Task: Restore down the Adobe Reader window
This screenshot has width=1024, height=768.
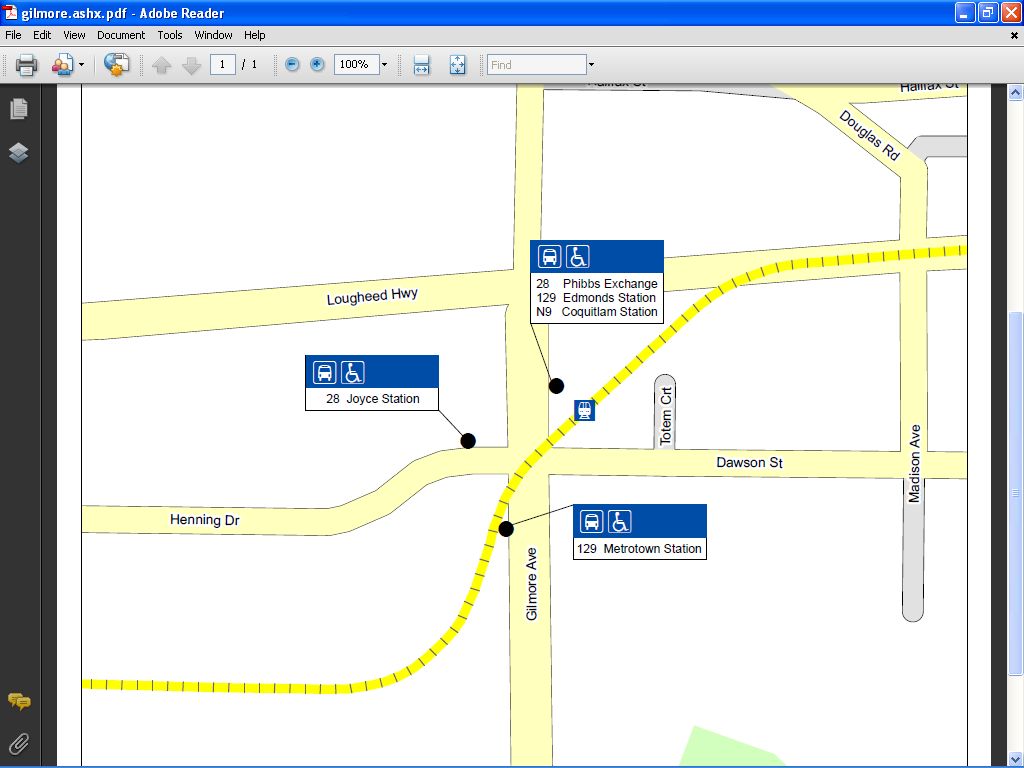Action: pos(988,12)
